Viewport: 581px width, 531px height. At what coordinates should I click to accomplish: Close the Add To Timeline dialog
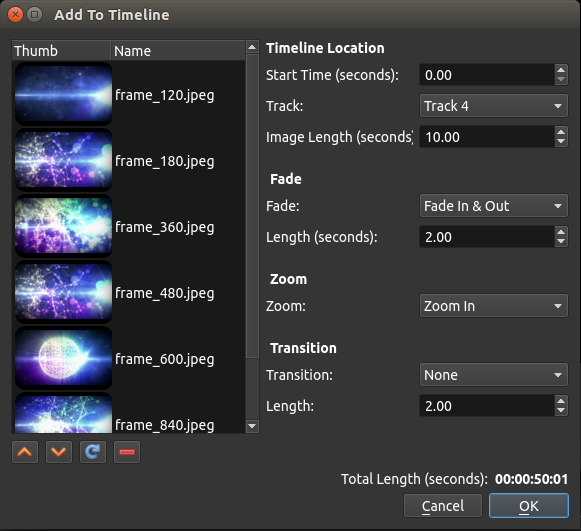pyautogui.click(x=16, y=15)
